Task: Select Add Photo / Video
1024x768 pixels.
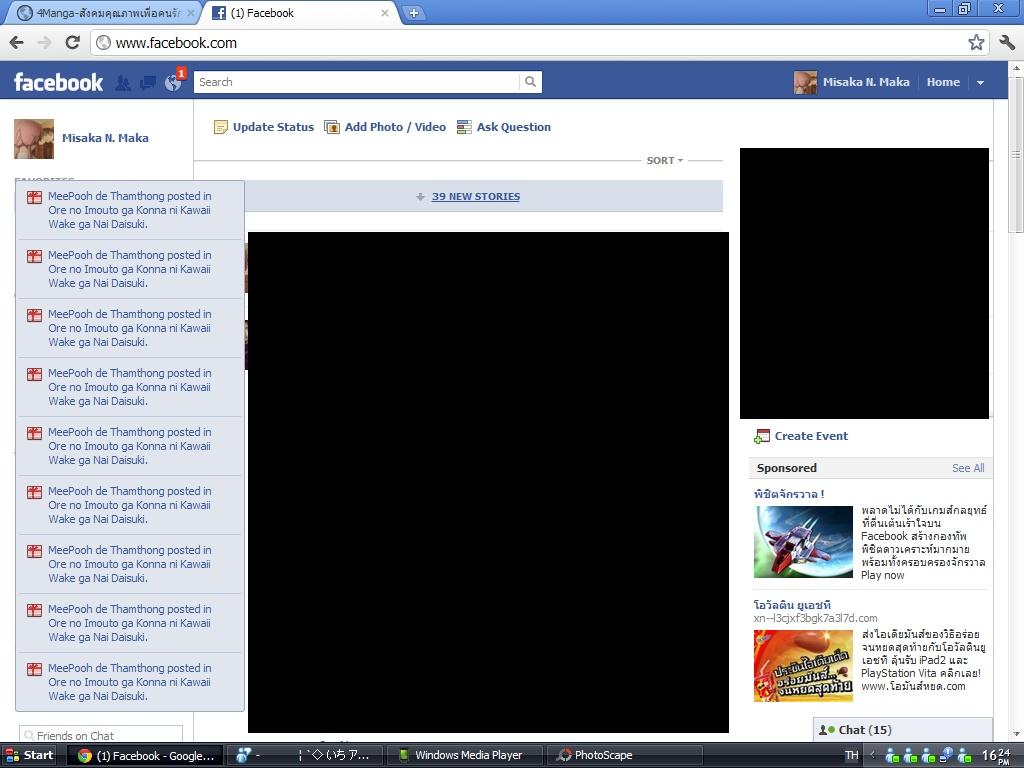Action: pos(395,127)
